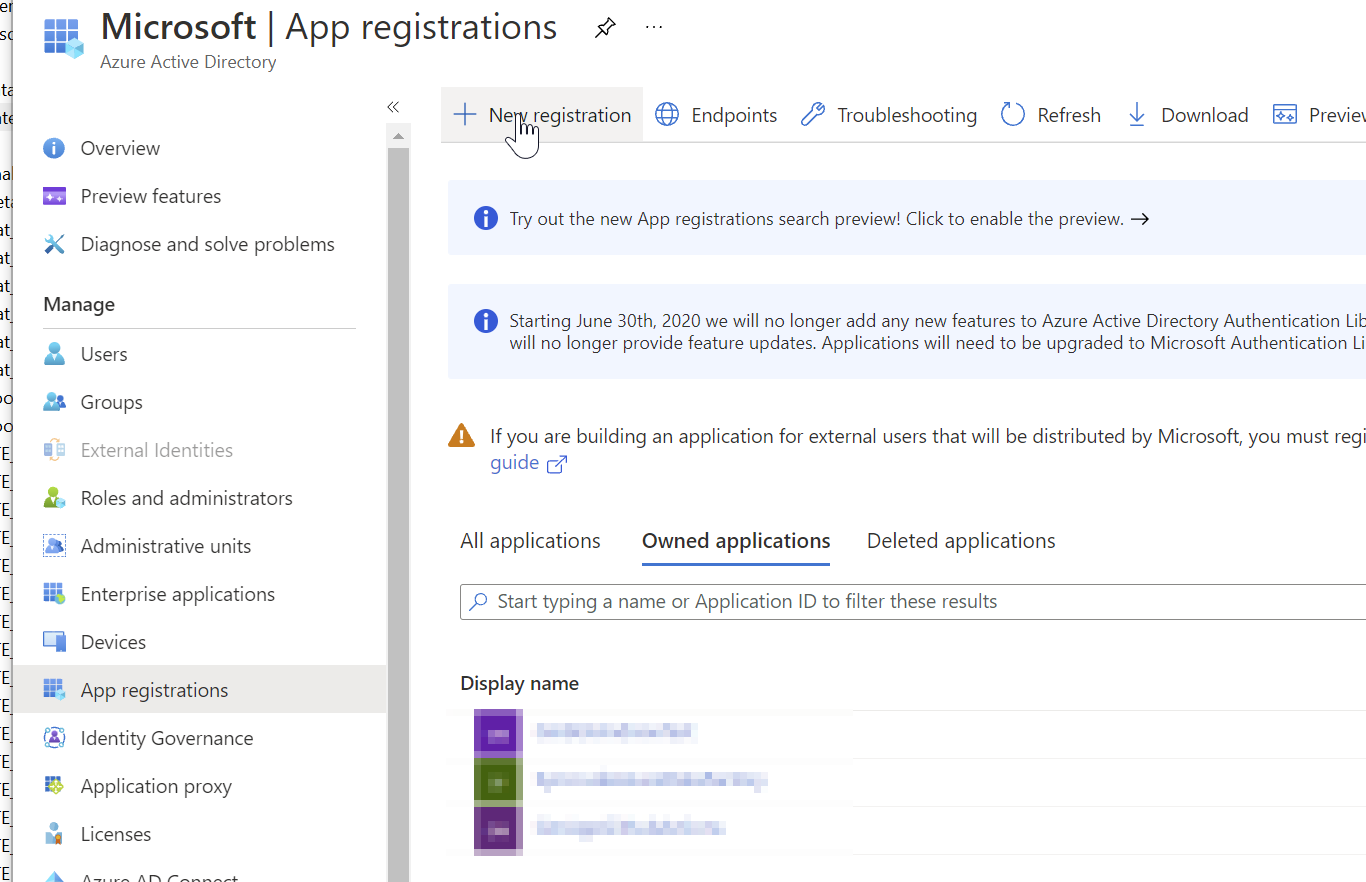Click the Administrative units icon

tap(54, 546)
